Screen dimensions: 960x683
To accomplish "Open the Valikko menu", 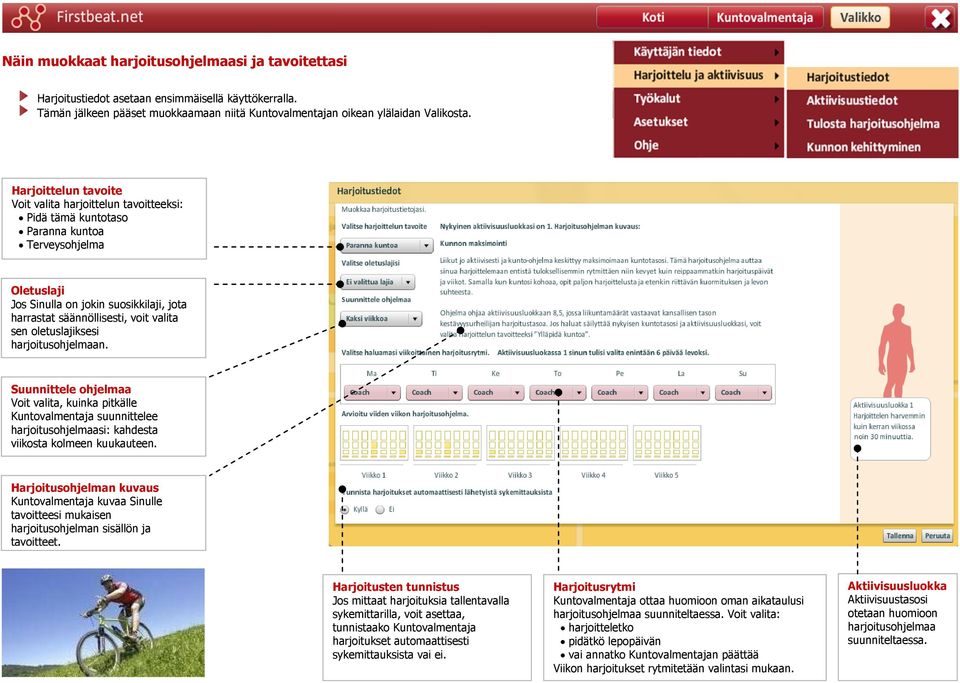I will click(860, 17).
